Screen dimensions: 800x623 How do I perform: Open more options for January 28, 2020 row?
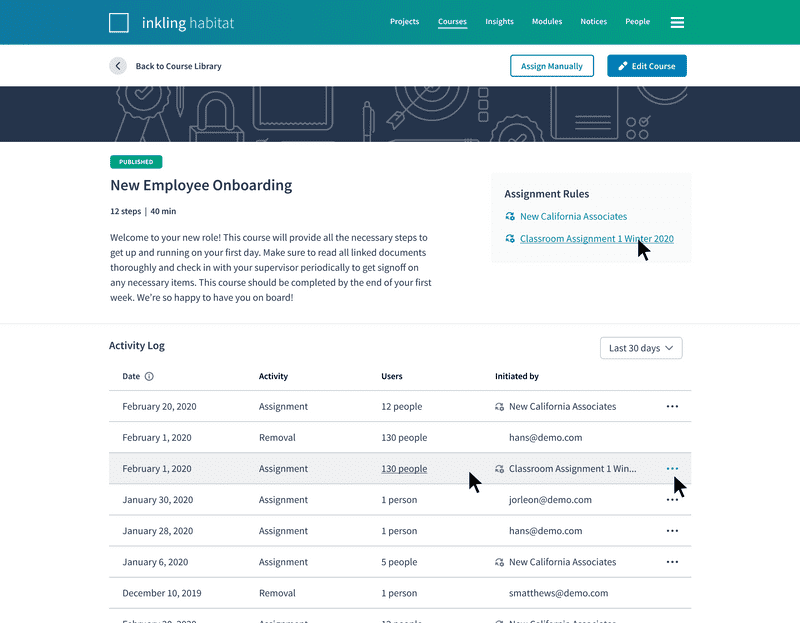pyautogui.click(x=672, y=531)
